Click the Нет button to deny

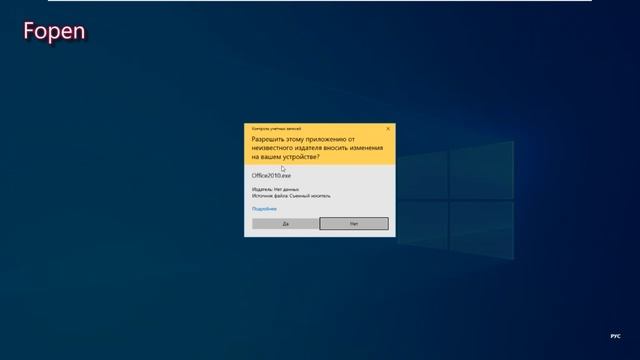[354, 224]
